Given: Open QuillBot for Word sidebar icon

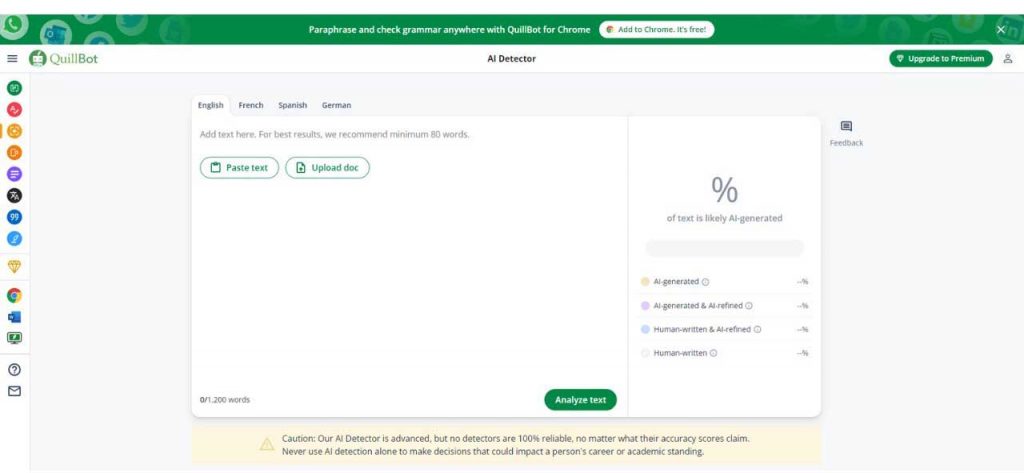Looking at the screenshot, I should pyautogui.click(x=14, y=316).
